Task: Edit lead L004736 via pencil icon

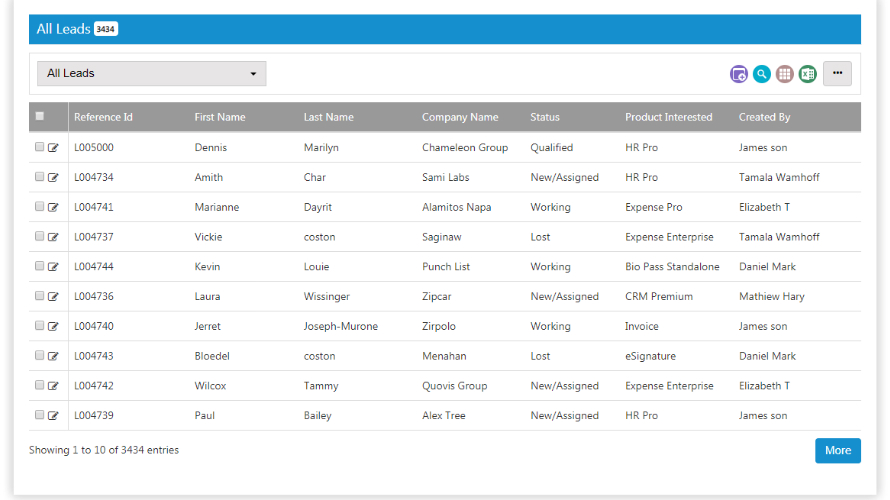Action: tap(53, 296)
